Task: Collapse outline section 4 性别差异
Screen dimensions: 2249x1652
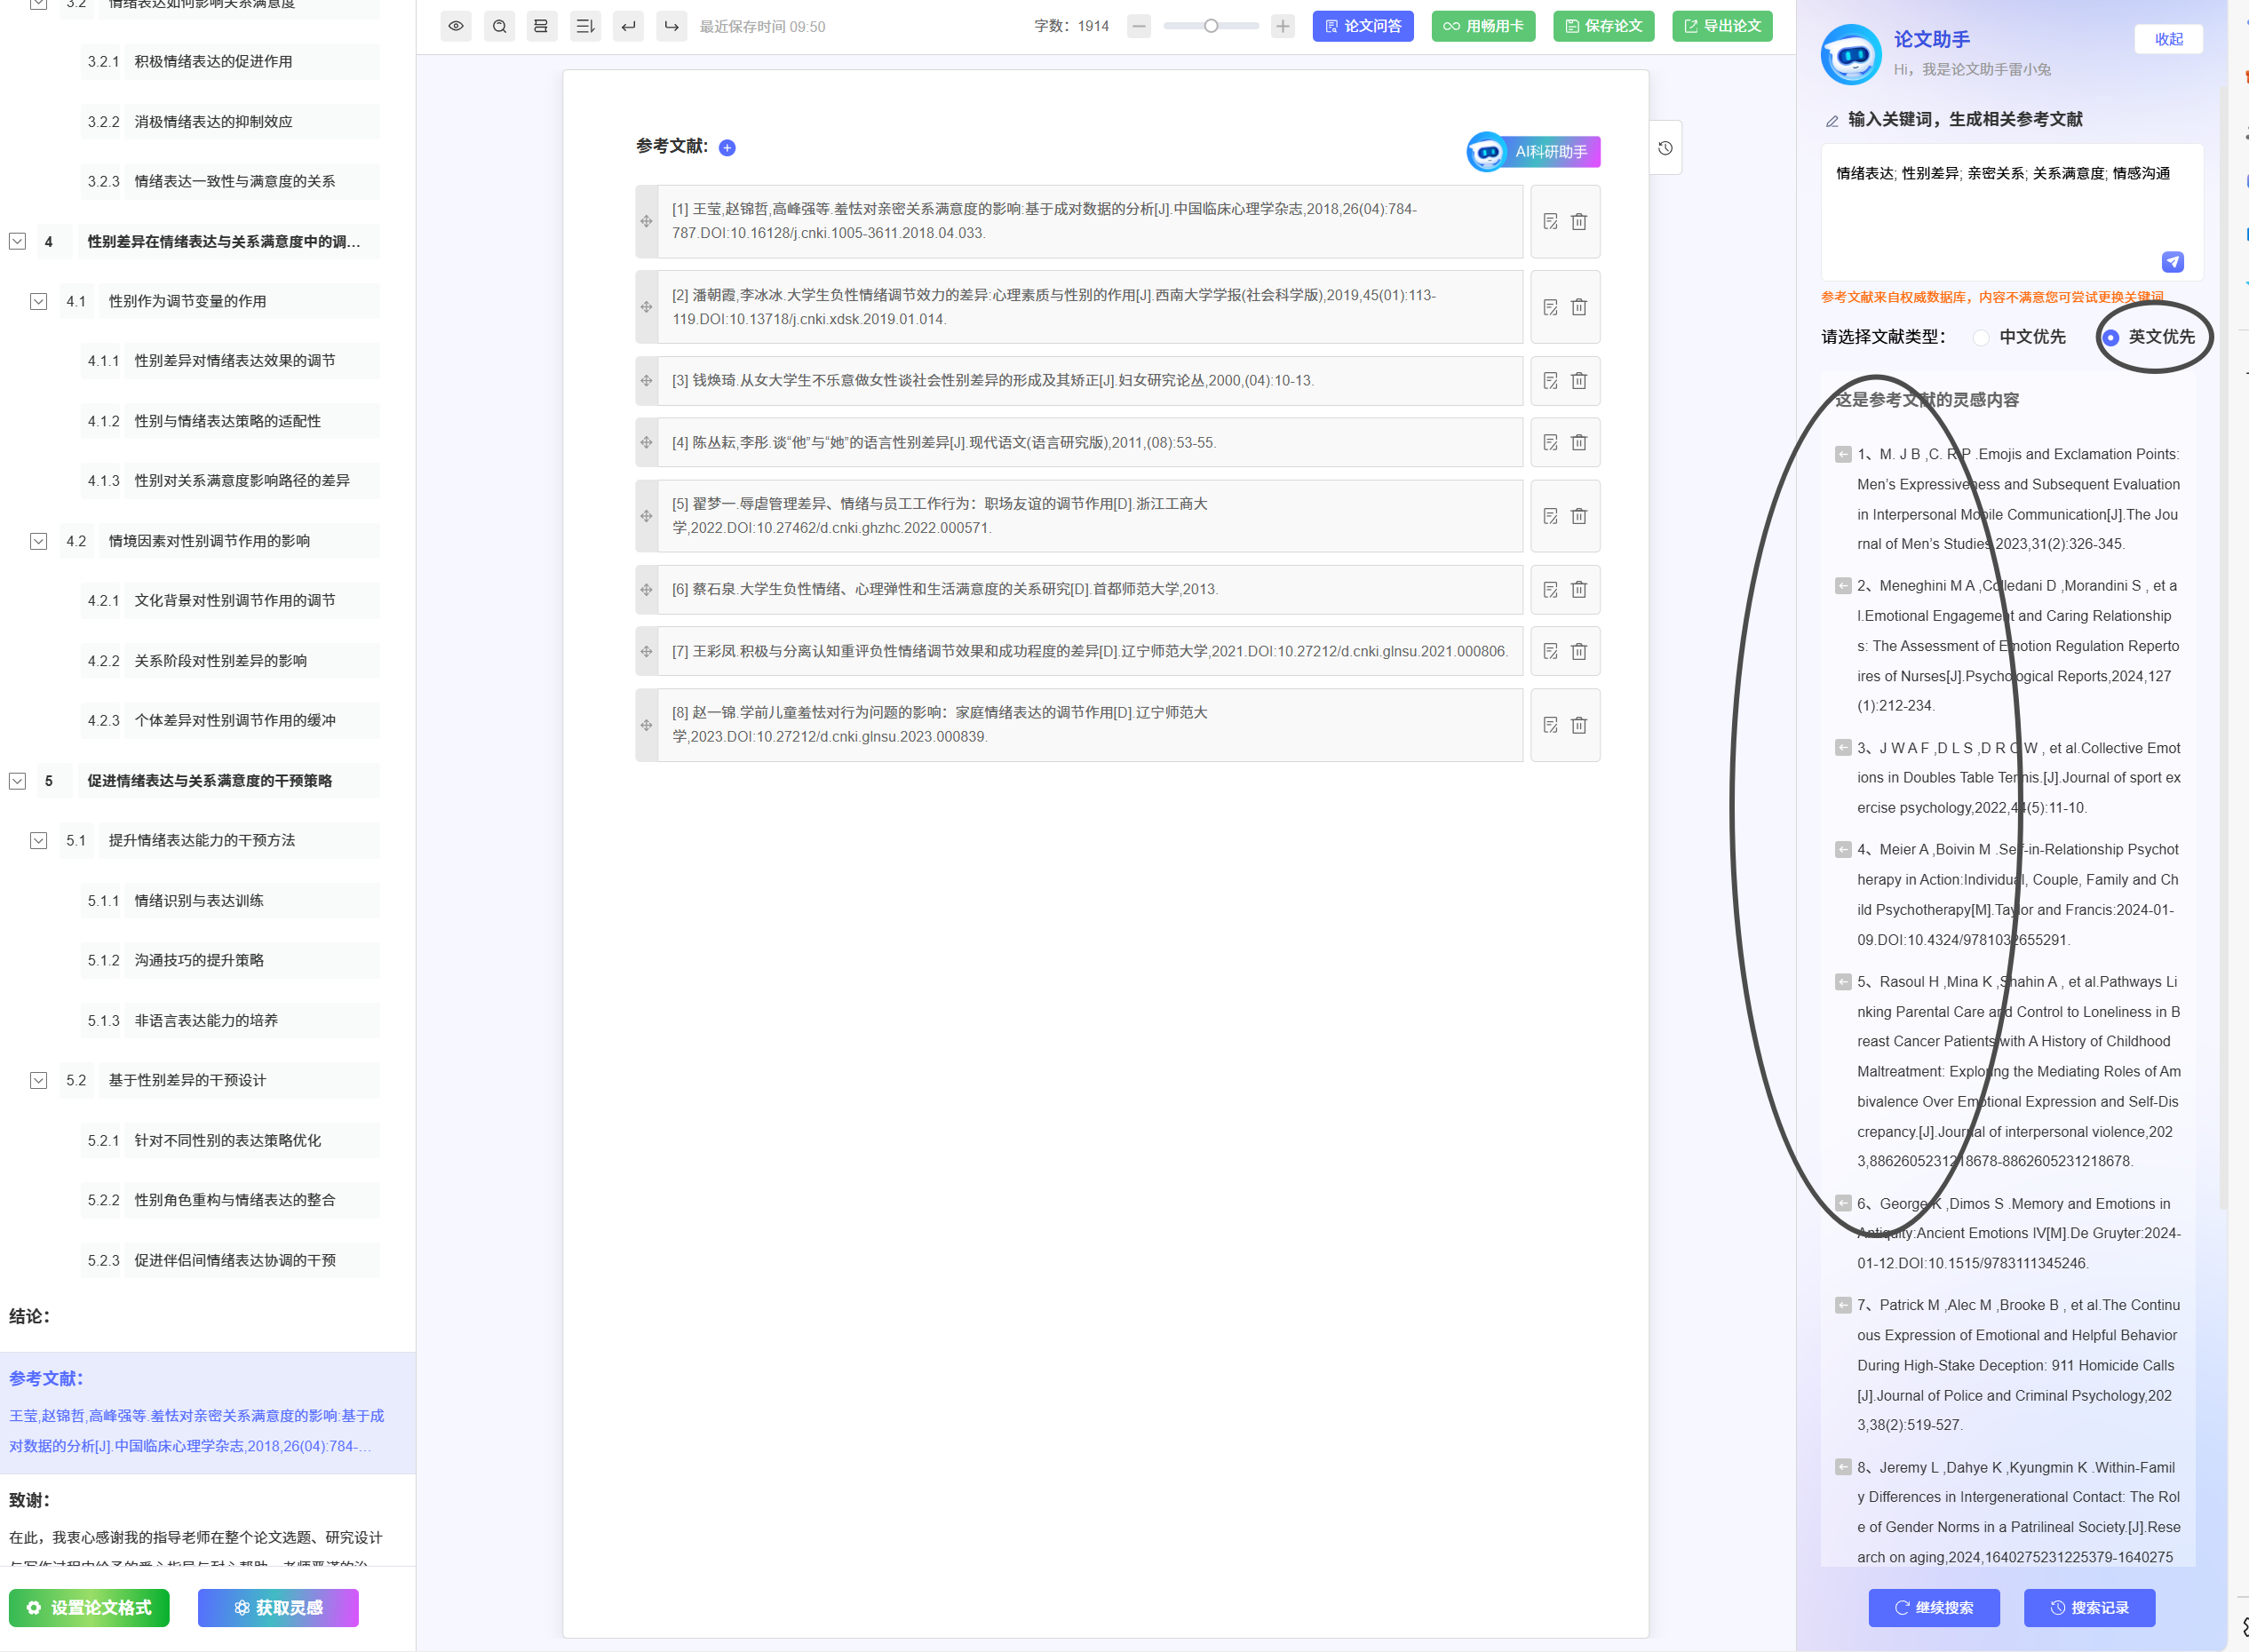Action: [17, 241]
